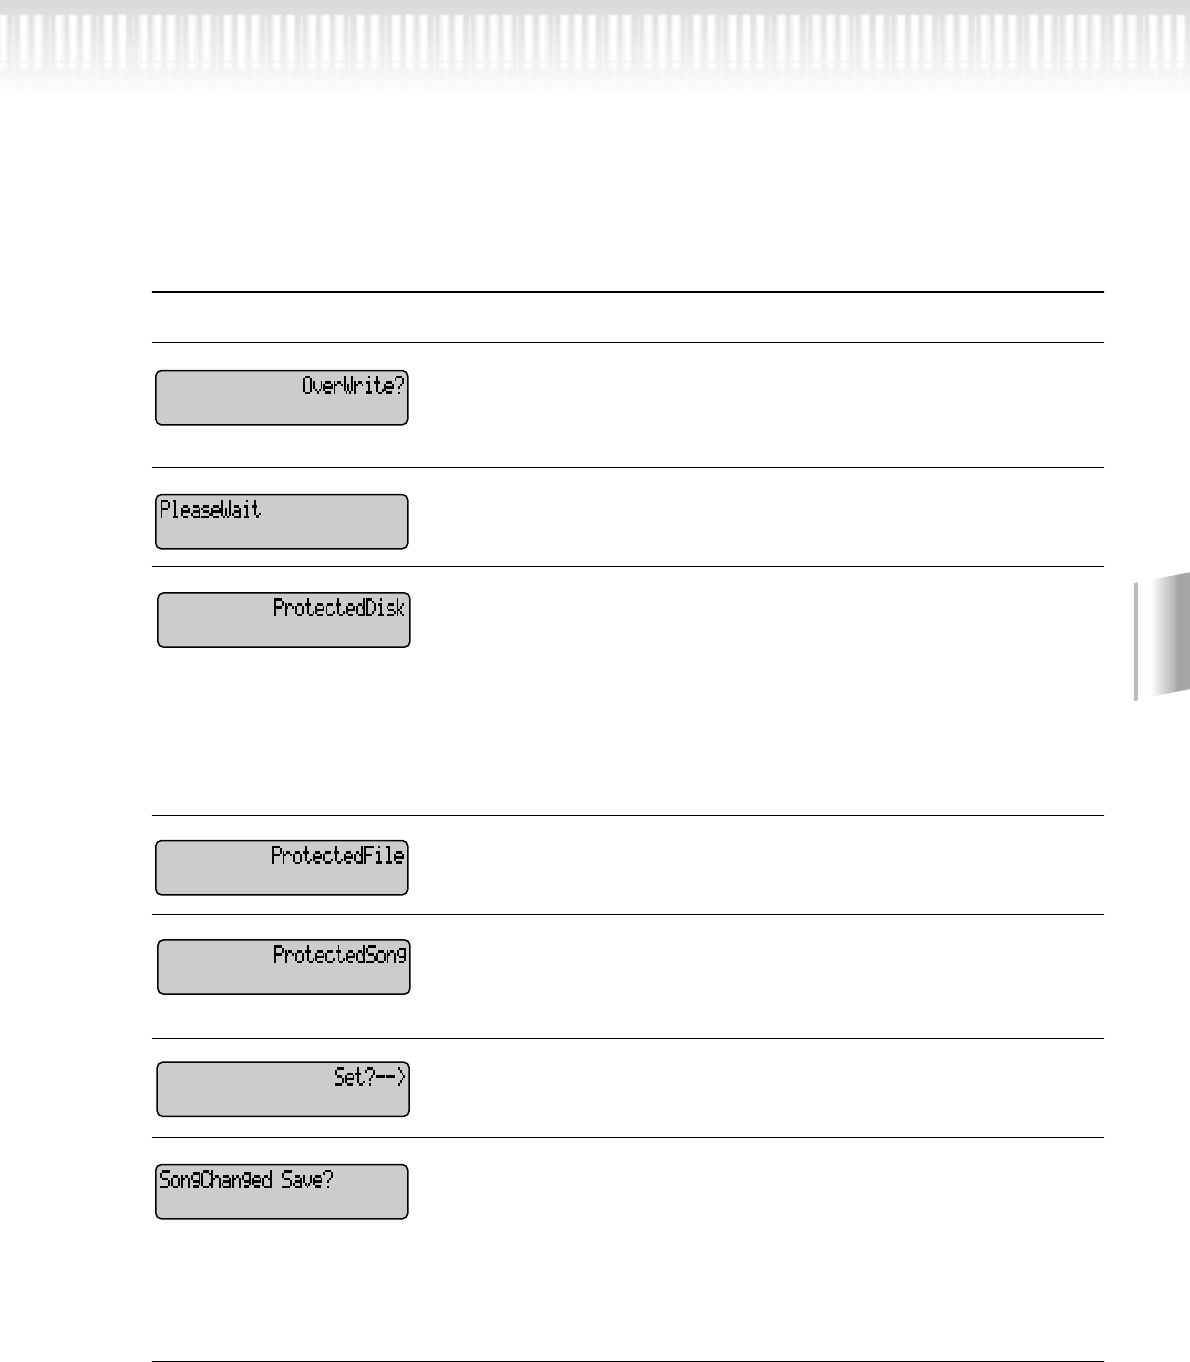Click the SongChanged text in bottom display

pyautogui.click(x=216, y=1181)
